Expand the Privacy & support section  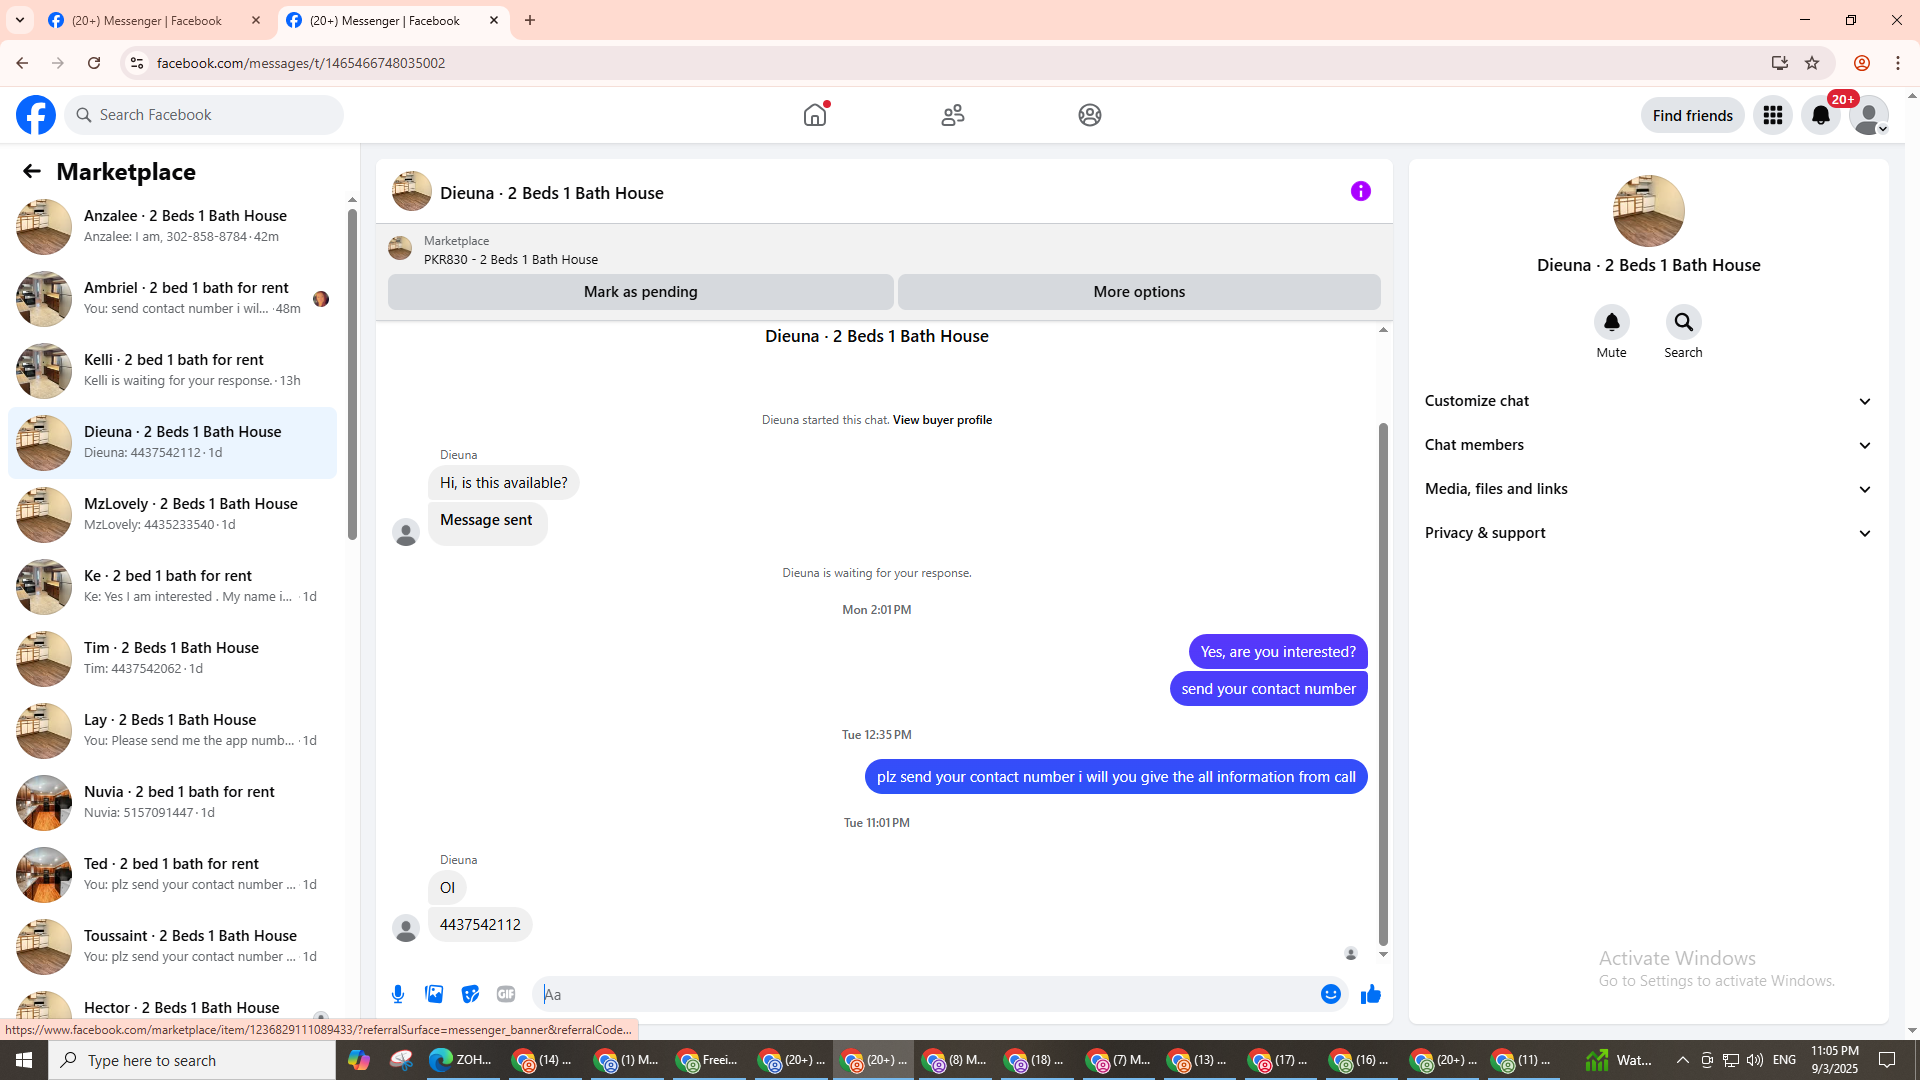point(1648,533)
